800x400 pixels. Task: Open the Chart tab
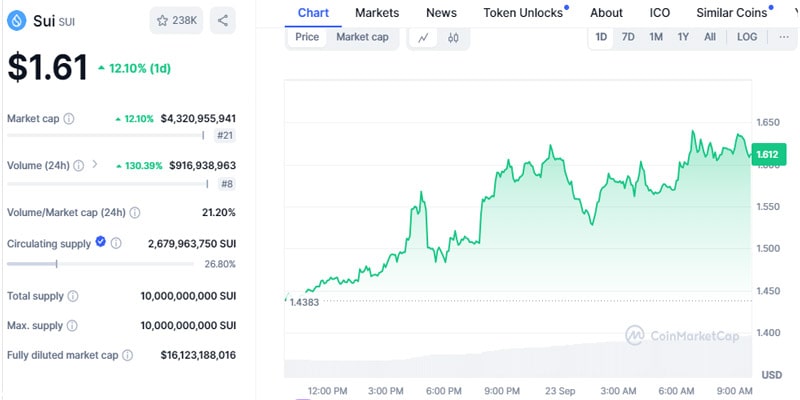point(313,13)
